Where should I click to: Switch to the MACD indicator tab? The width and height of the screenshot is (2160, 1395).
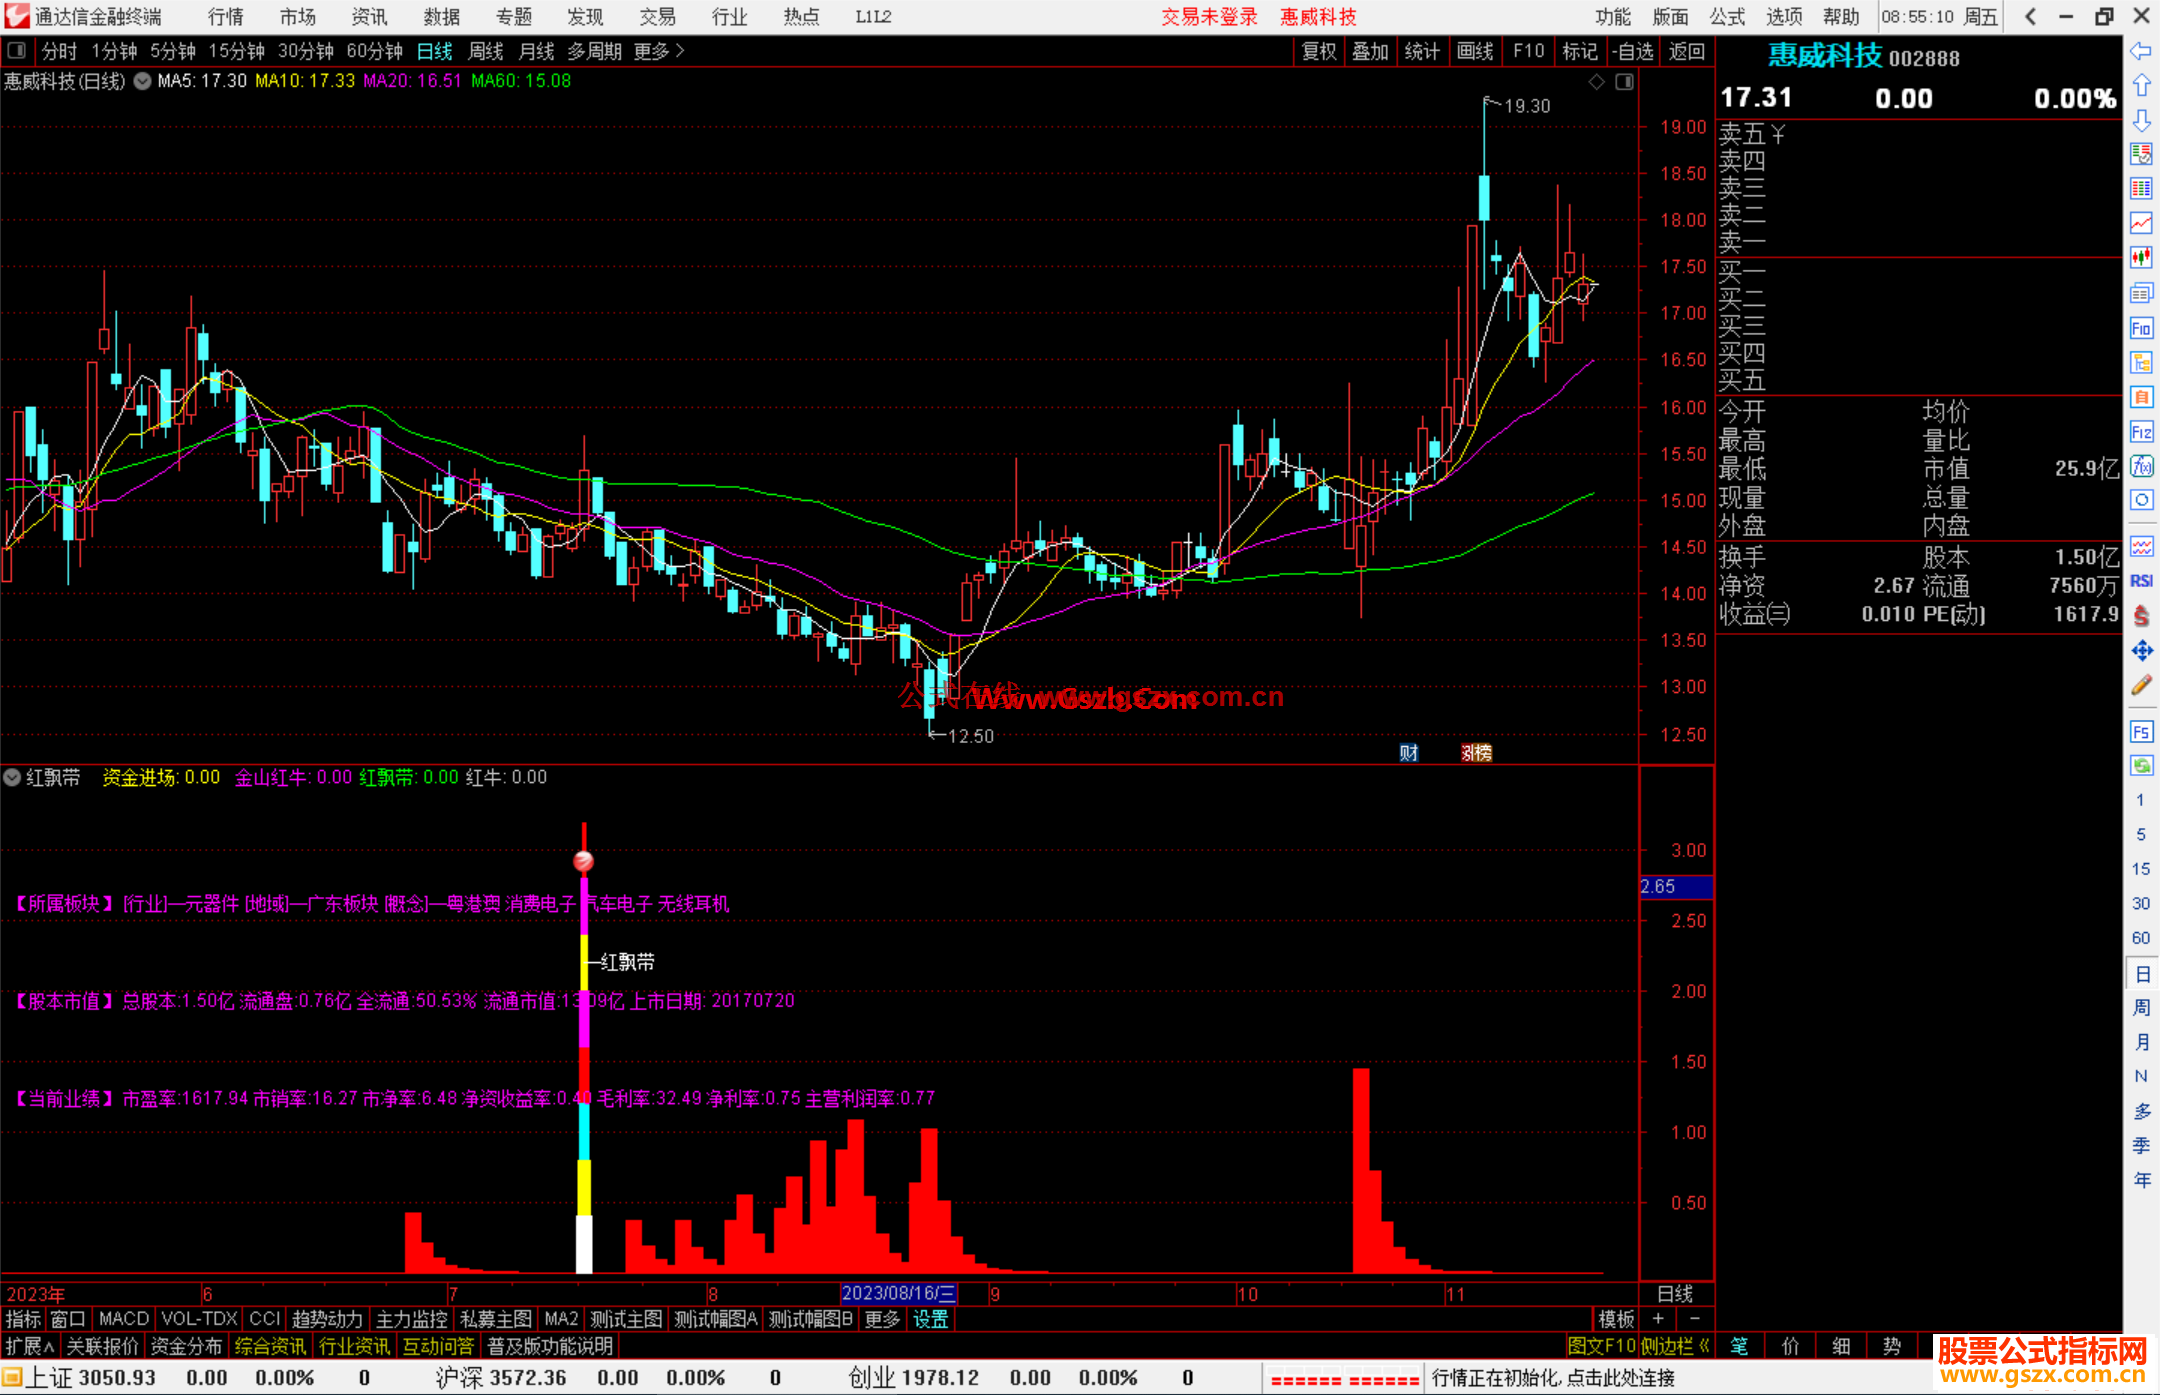tap(124, 1319)
